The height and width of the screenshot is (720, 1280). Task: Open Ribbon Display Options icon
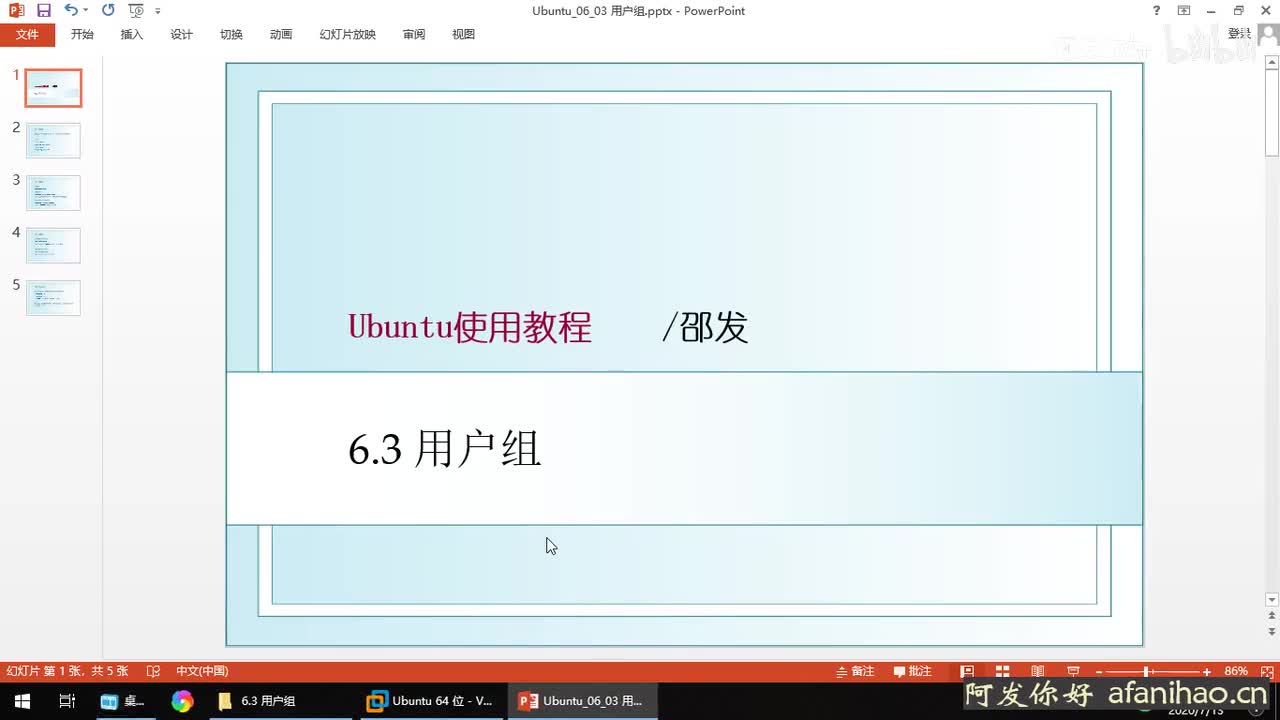(x=1184, y=11)
